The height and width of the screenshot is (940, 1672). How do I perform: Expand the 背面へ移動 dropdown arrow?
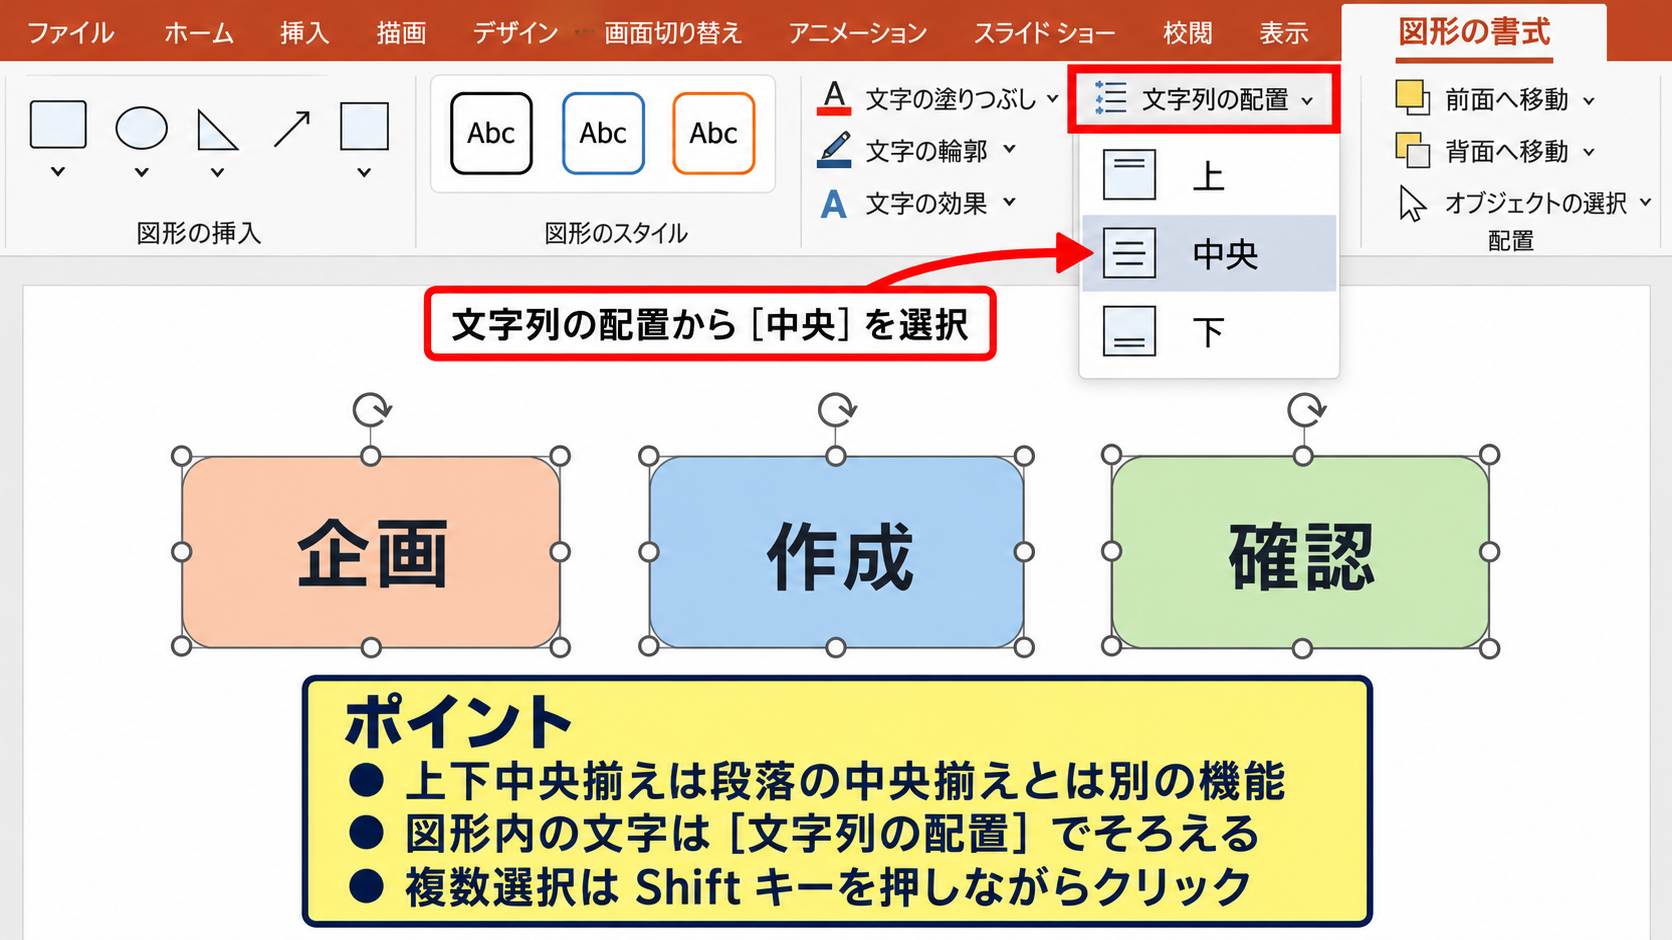1589,152
